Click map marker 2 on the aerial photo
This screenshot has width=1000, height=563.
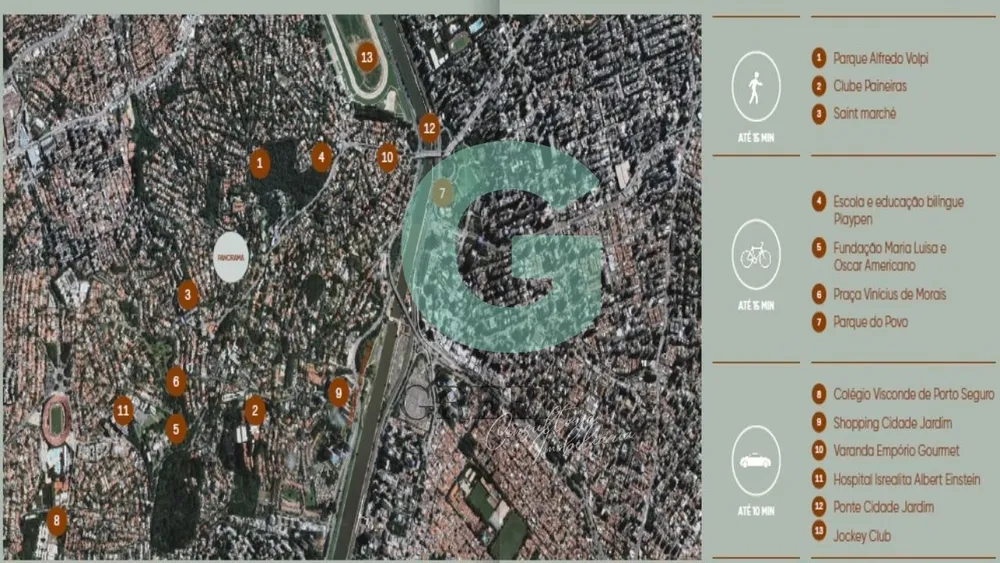click(254, 411)
